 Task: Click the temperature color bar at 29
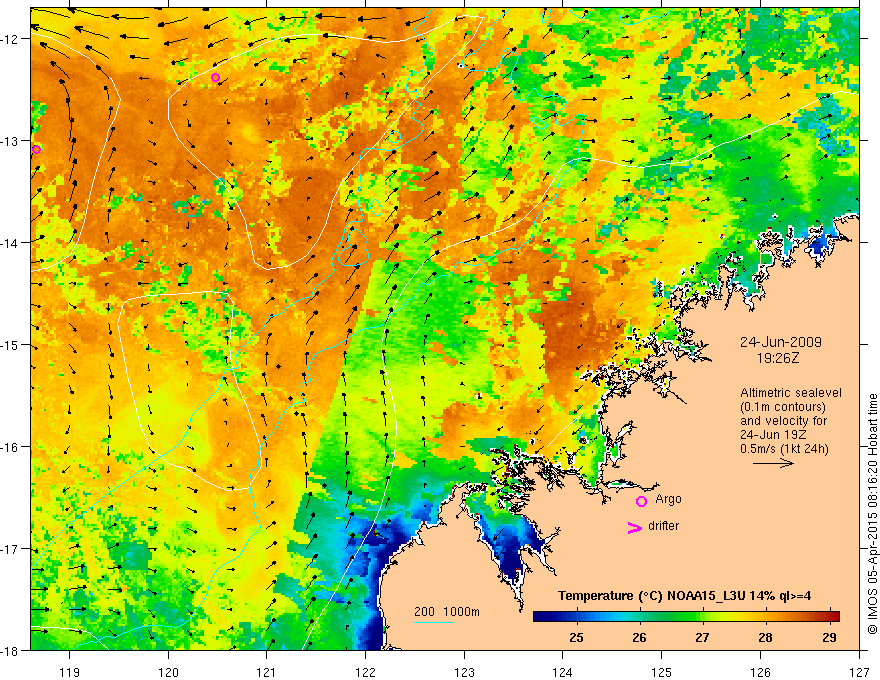[x=829, y=617]
